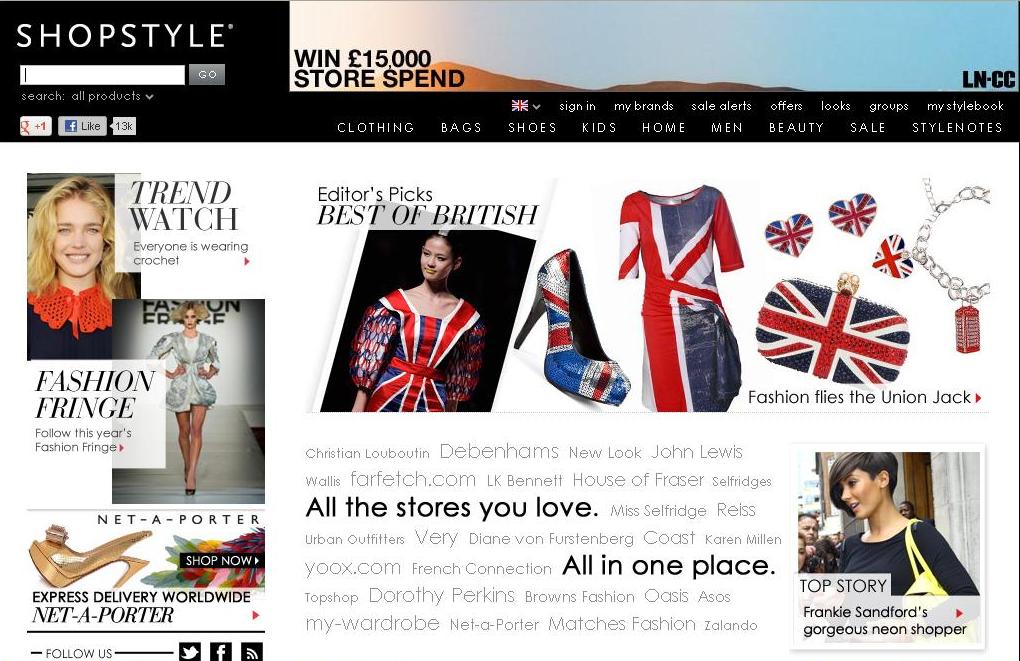The width and height of the screenshot is (1020, 661).
Task: Click the Debenhams store link
Action: [499, 452]
